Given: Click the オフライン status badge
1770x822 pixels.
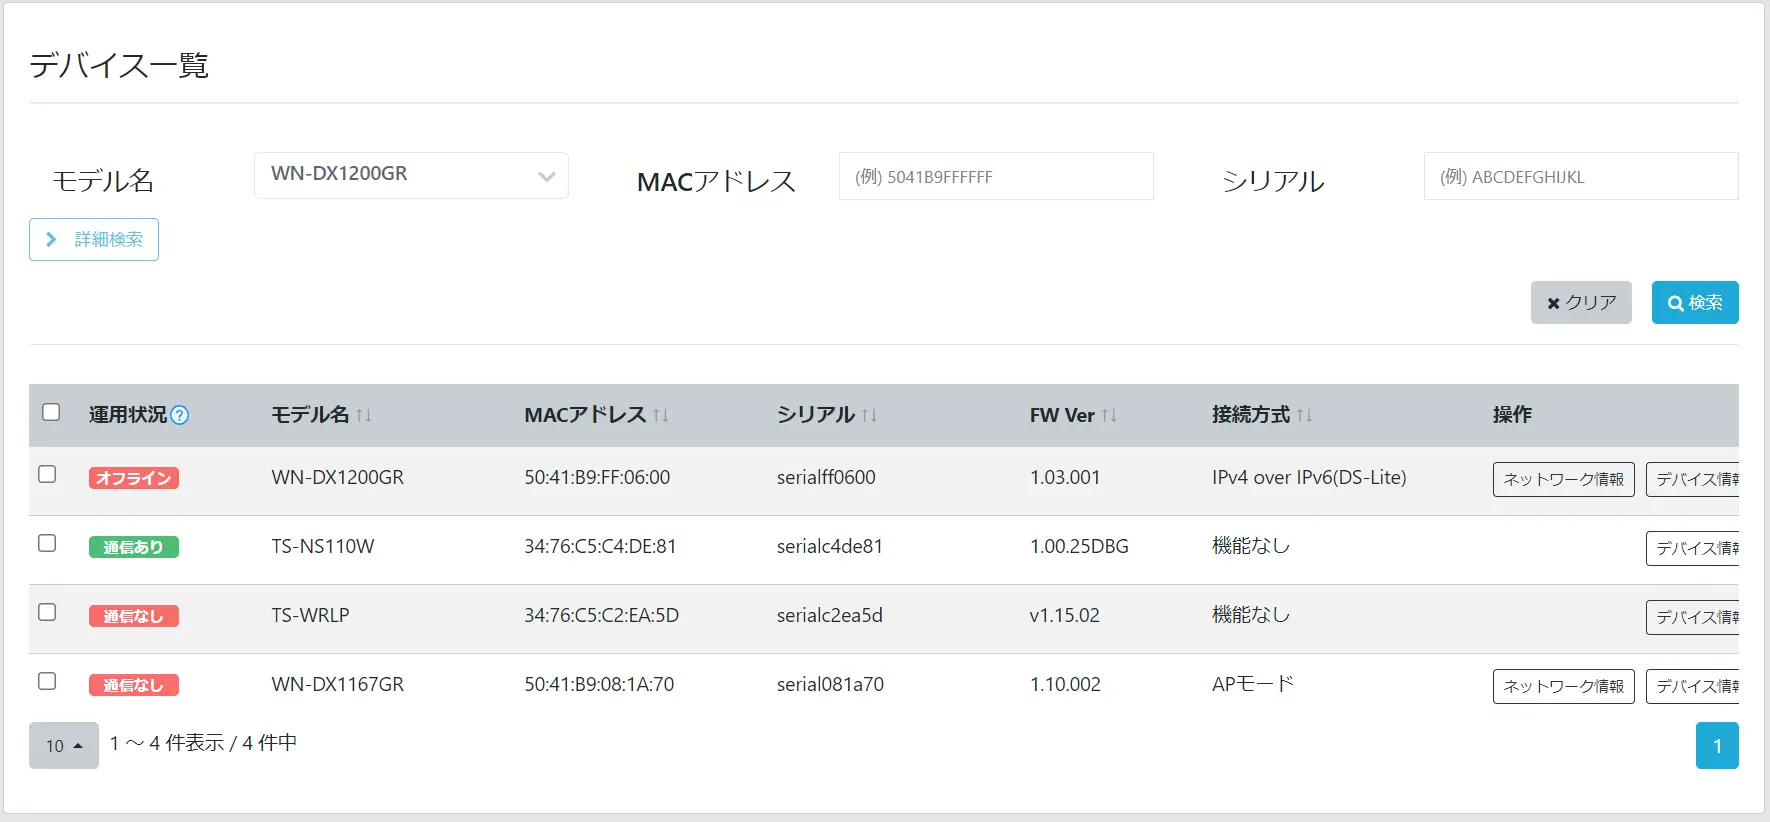Looking at the screenshot, I should click(x=134, y=478).
